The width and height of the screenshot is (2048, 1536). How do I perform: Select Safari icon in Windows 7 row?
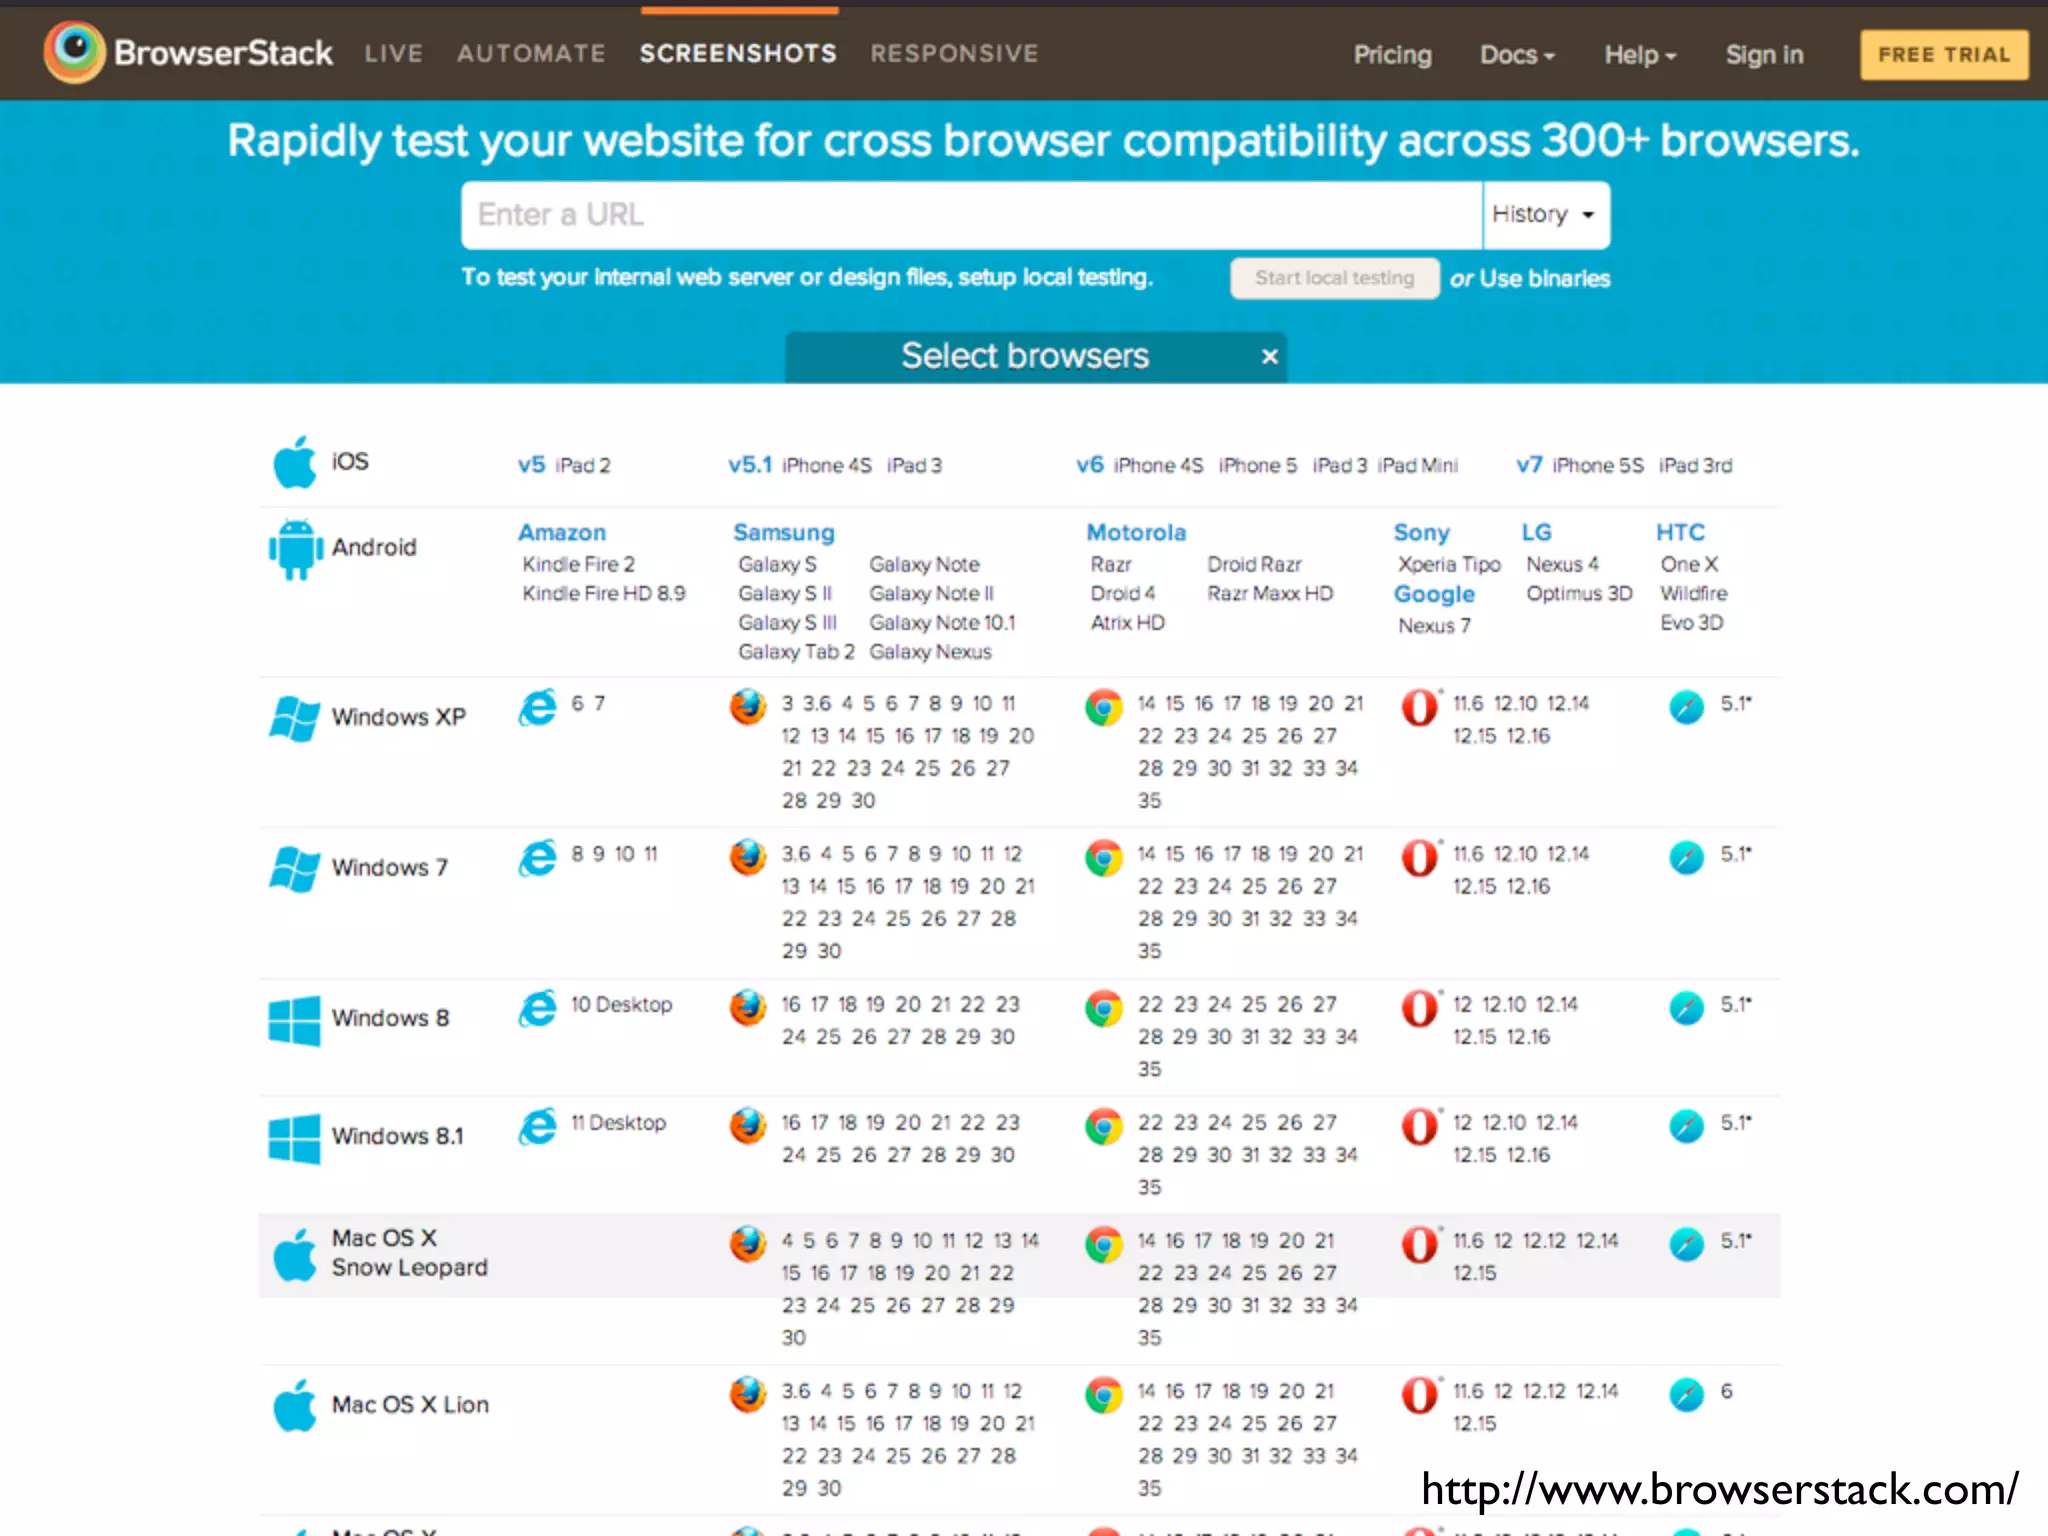pos(1686,857)
